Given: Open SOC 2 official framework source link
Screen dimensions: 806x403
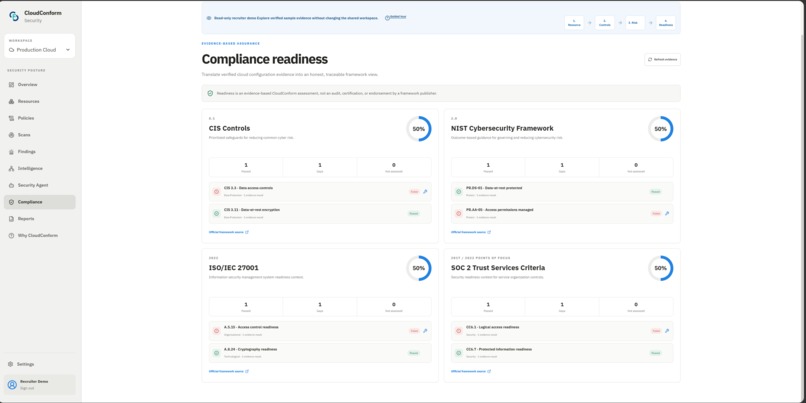Looking at the screenshot, I should pyautogui.click(x=470, y=371).
